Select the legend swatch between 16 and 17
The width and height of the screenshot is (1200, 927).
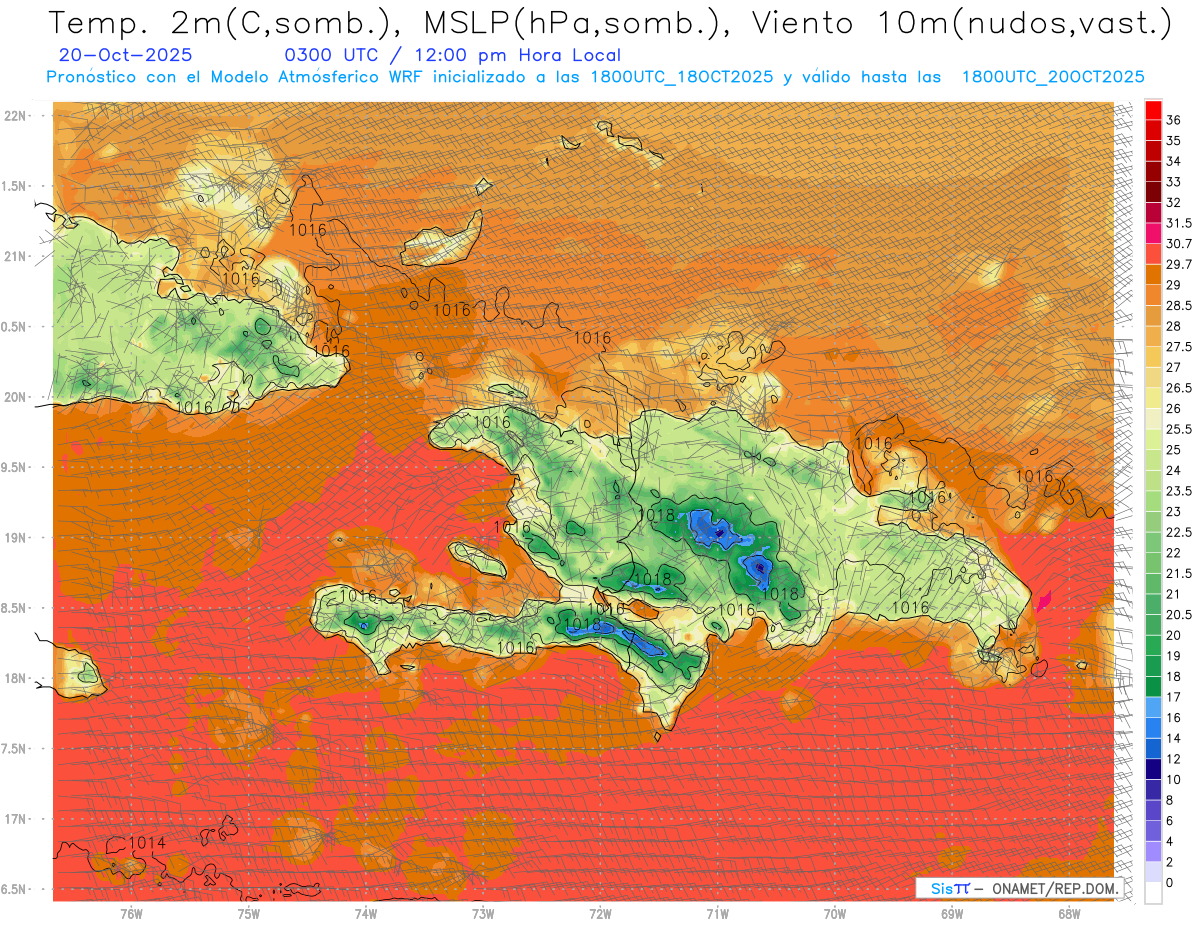point(1153,707)
